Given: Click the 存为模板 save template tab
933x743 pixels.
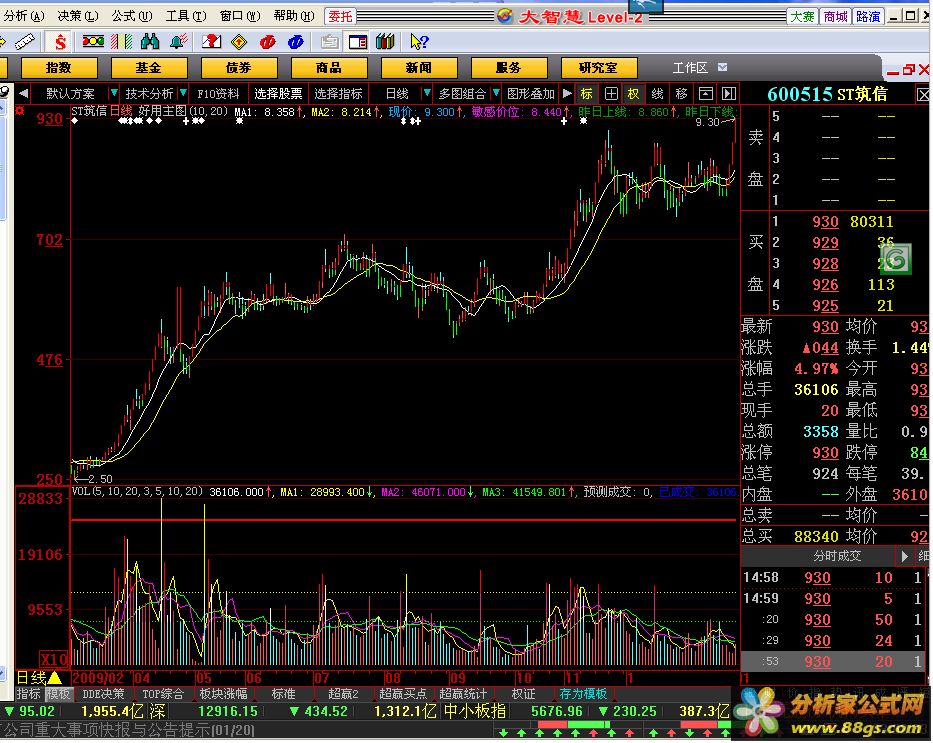Looking at the screenshot, I should click(583, 694).
